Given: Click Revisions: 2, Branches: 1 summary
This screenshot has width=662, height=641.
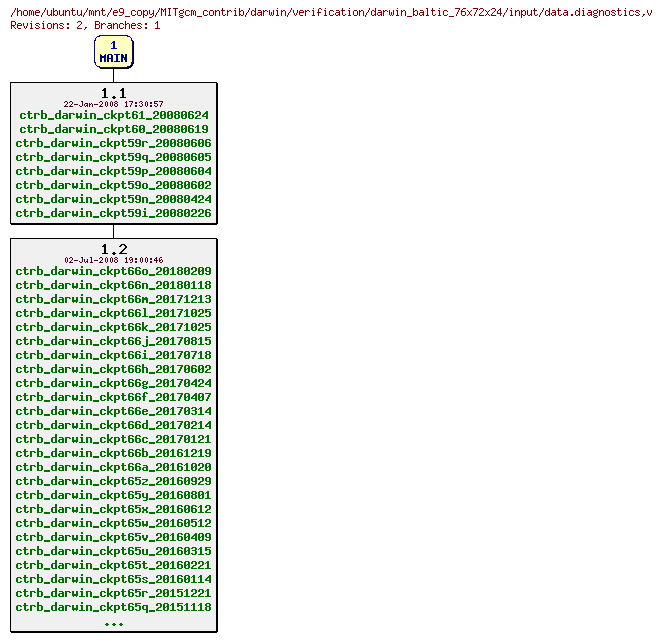Looking at the screenshot, I should click(85, 25).
